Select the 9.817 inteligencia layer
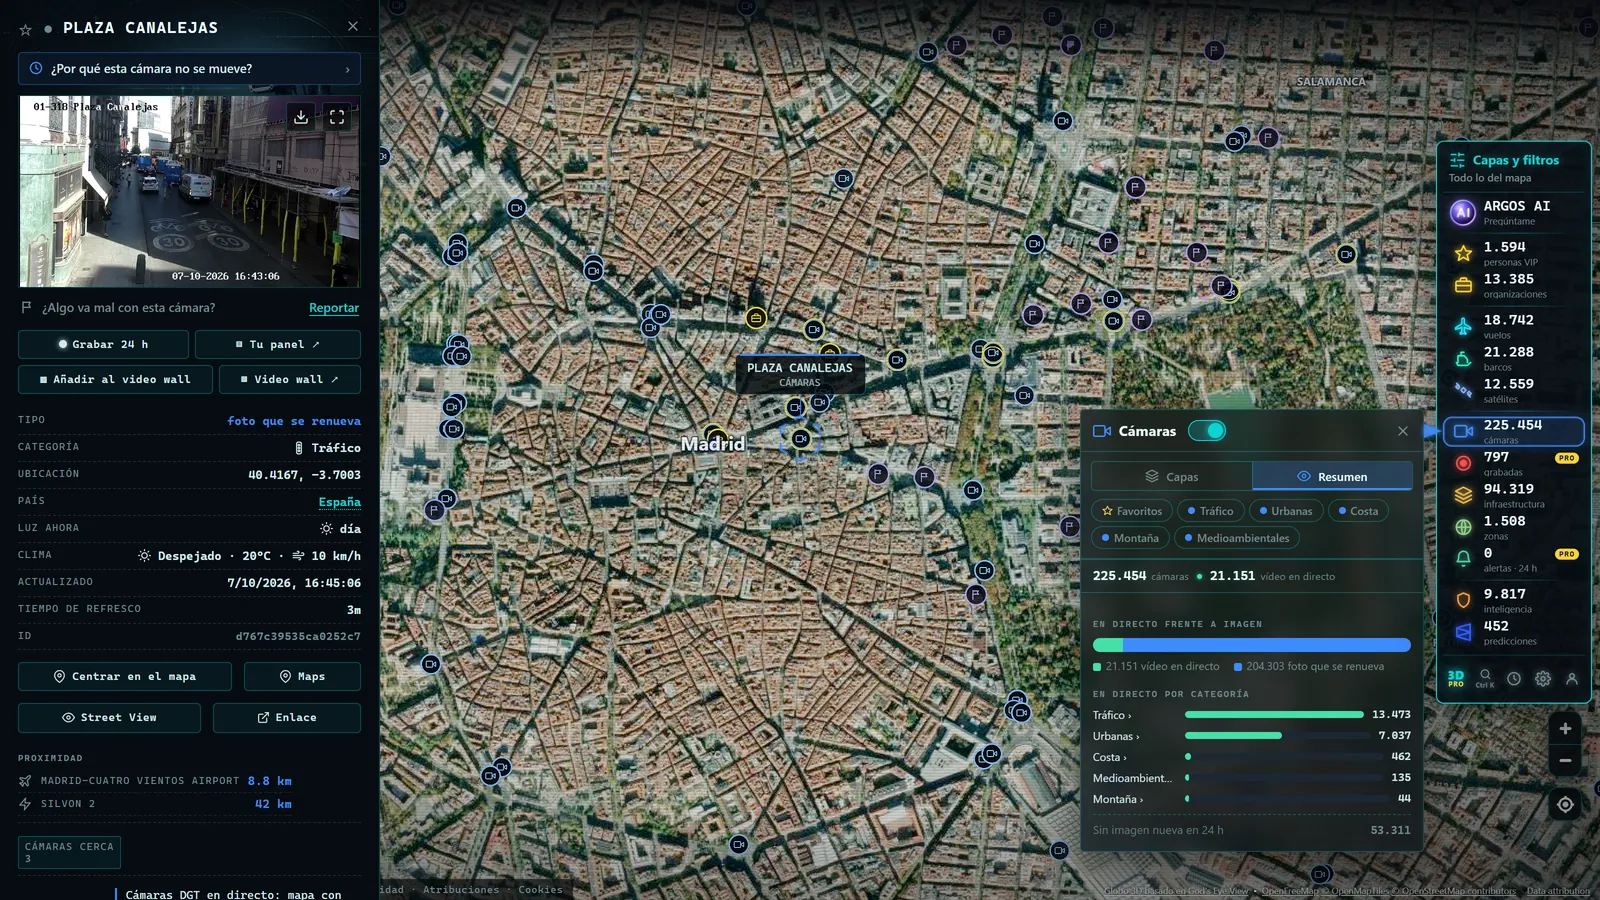The height and width of the screenshot is (900, 1600). point(1514,600)
